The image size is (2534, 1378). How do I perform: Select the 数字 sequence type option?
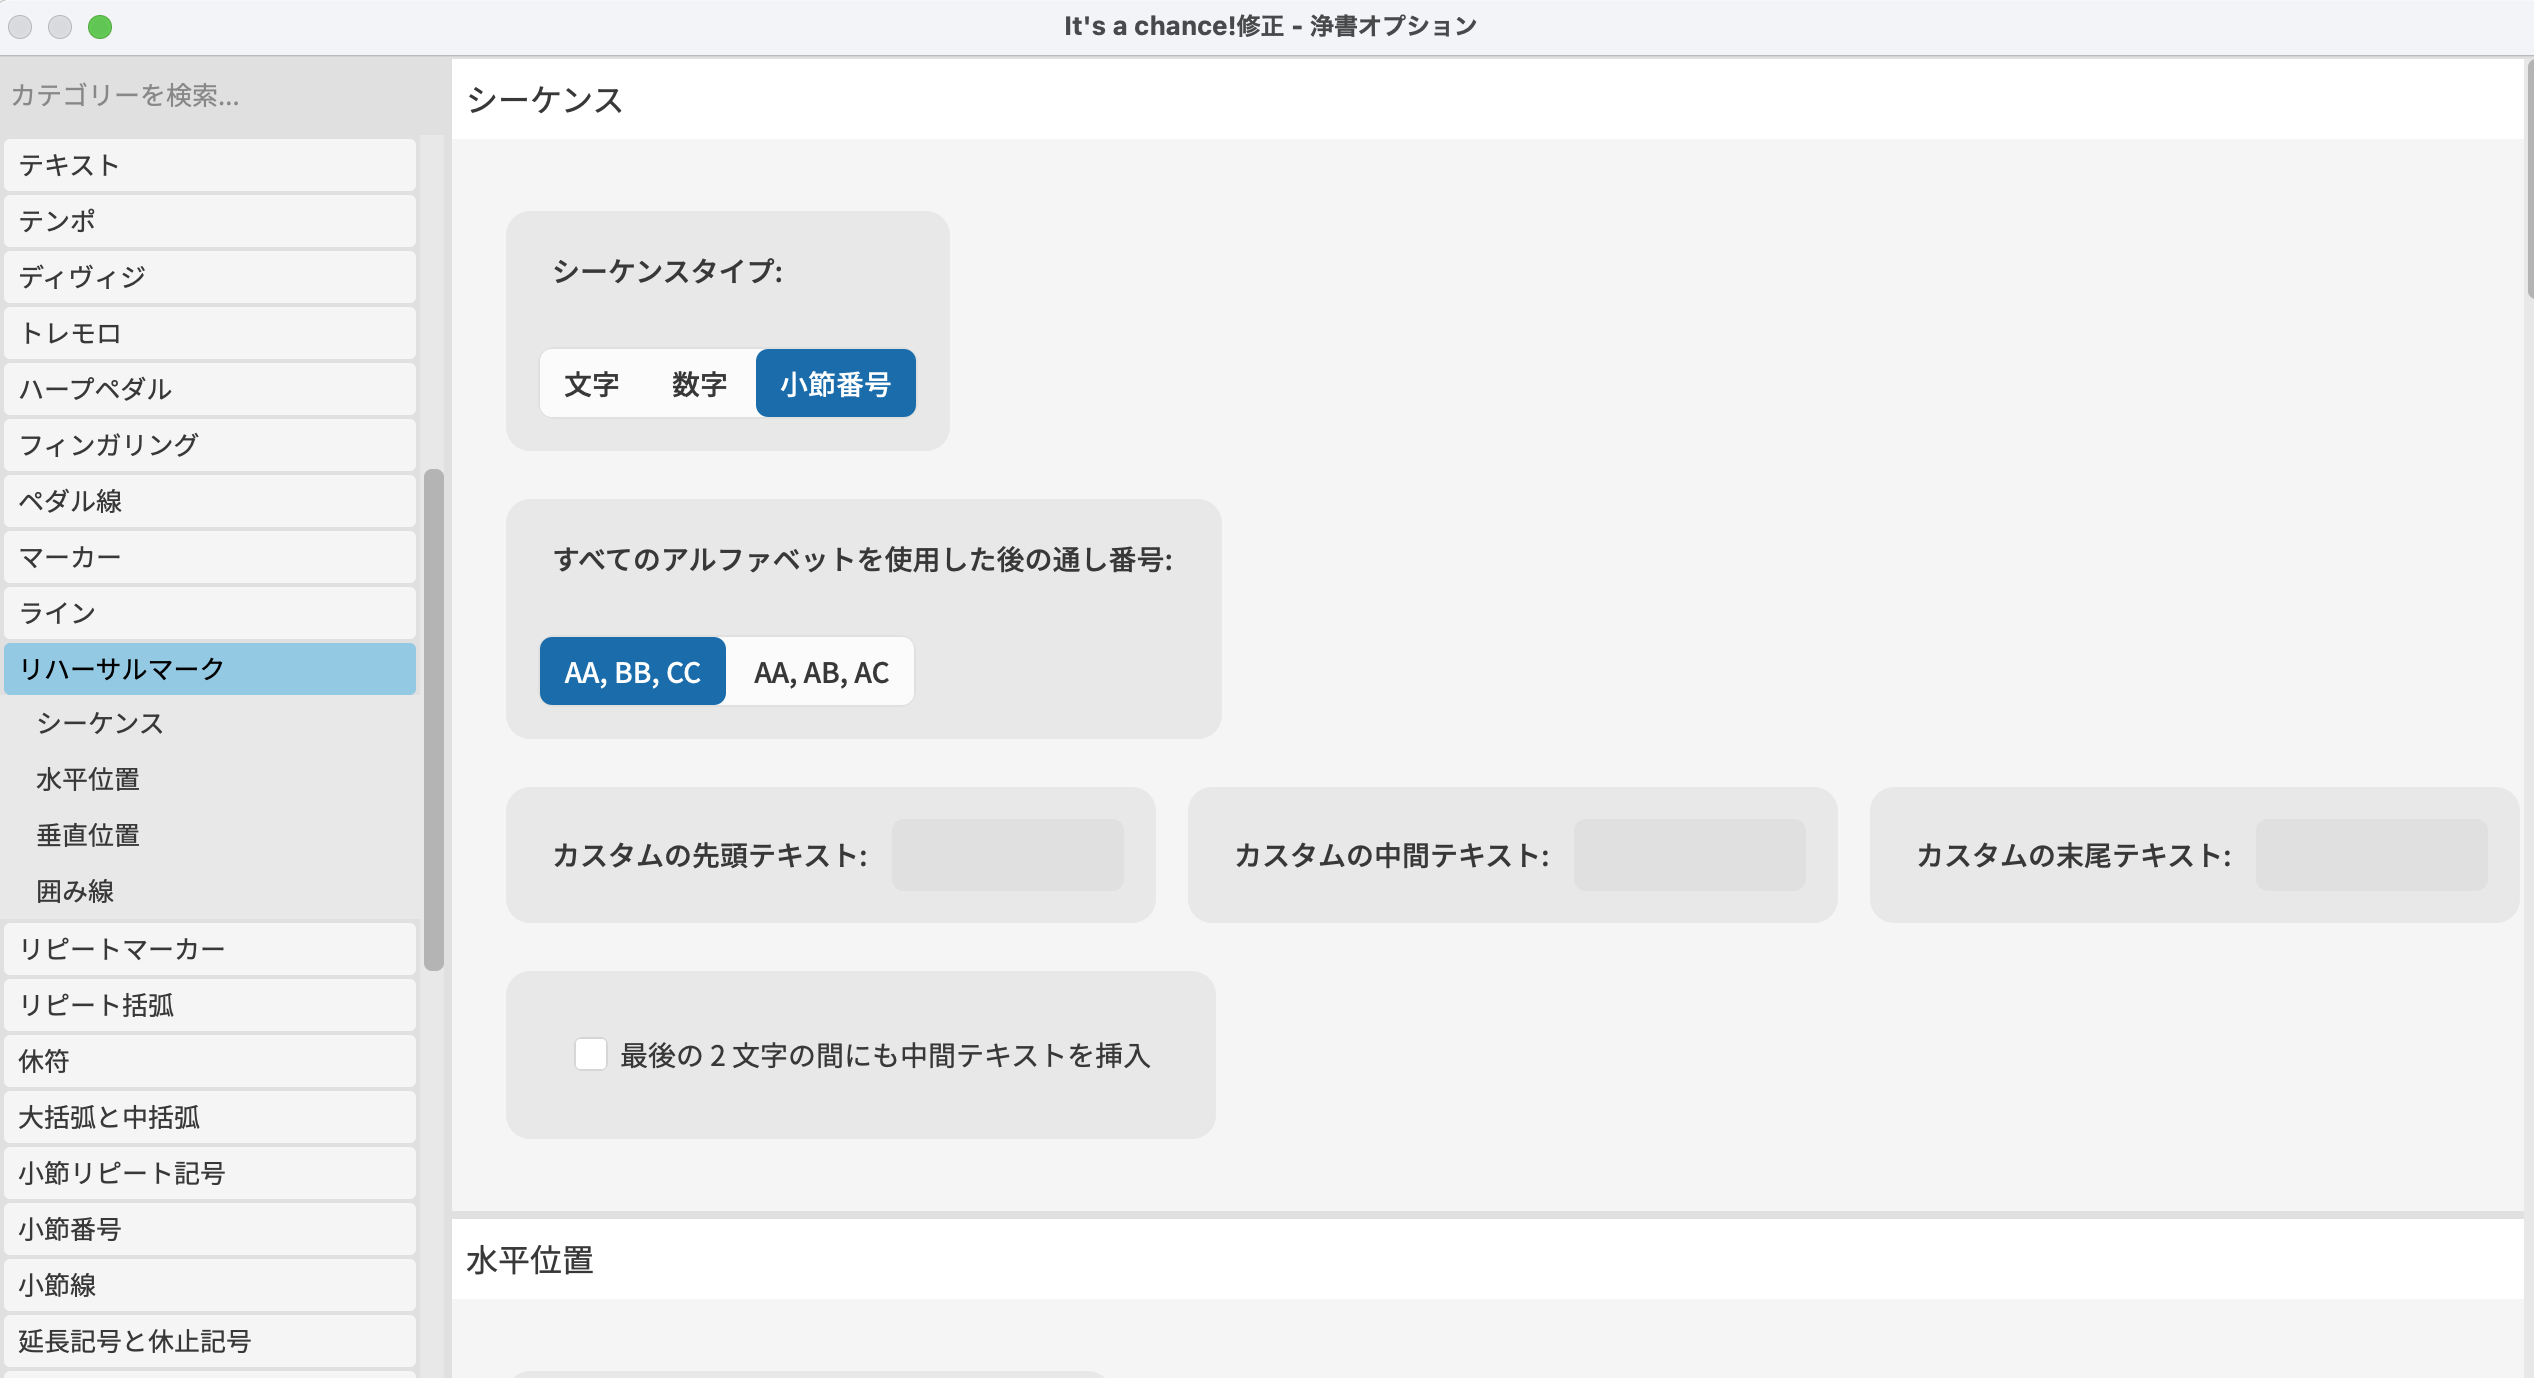tap(699, 384)
